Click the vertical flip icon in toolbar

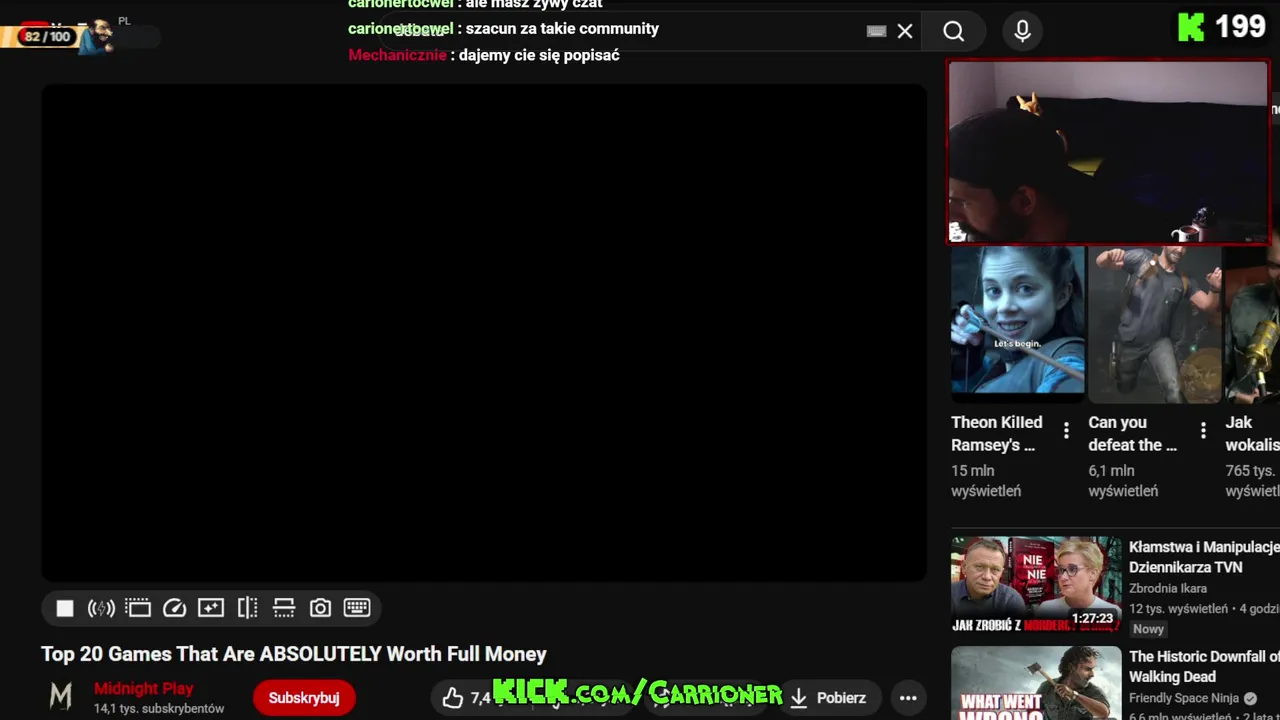(284, 608)
